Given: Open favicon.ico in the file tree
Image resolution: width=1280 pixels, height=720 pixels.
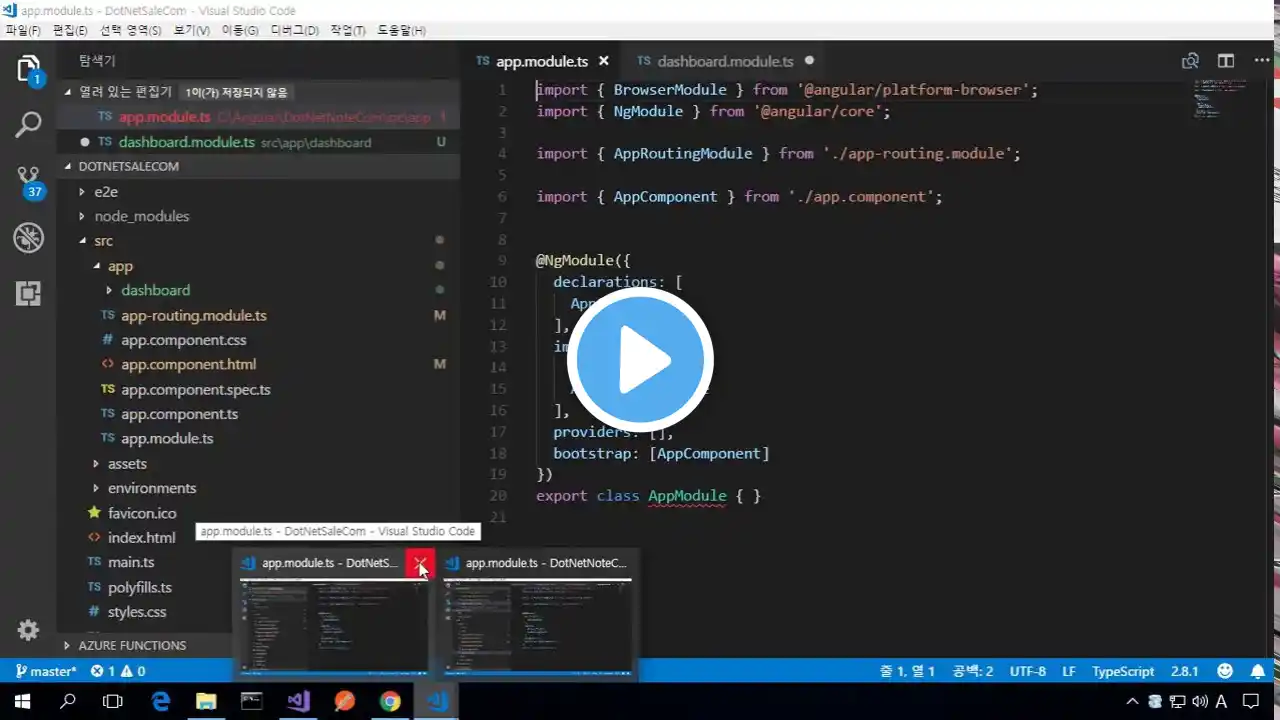Looking at the screenshot, I should pos(141,513).
